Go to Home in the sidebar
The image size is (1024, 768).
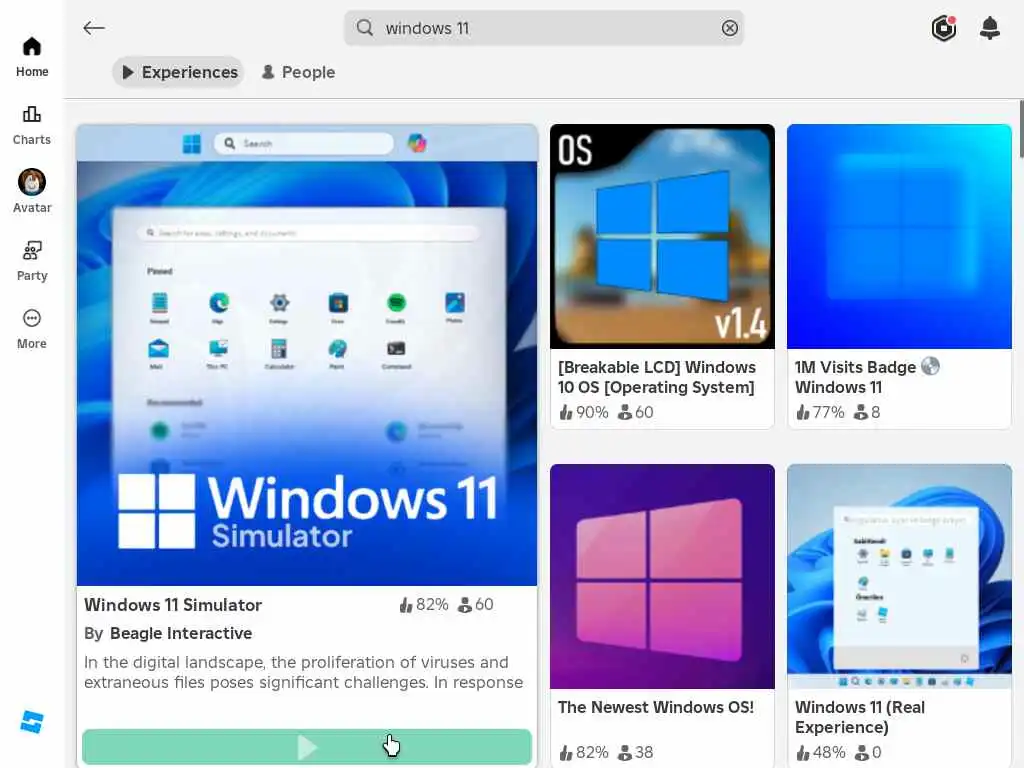tap(31, 57)
